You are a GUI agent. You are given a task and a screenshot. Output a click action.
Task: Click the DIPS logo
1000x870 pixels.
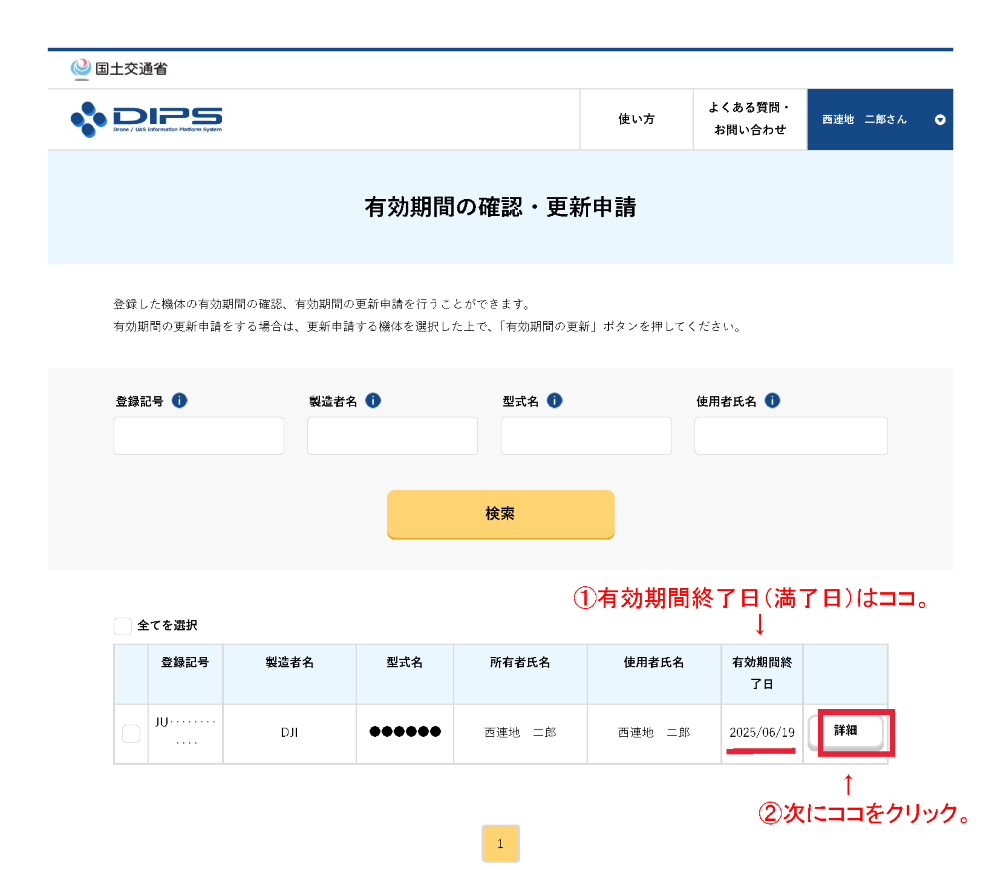[x=147, y=119]
